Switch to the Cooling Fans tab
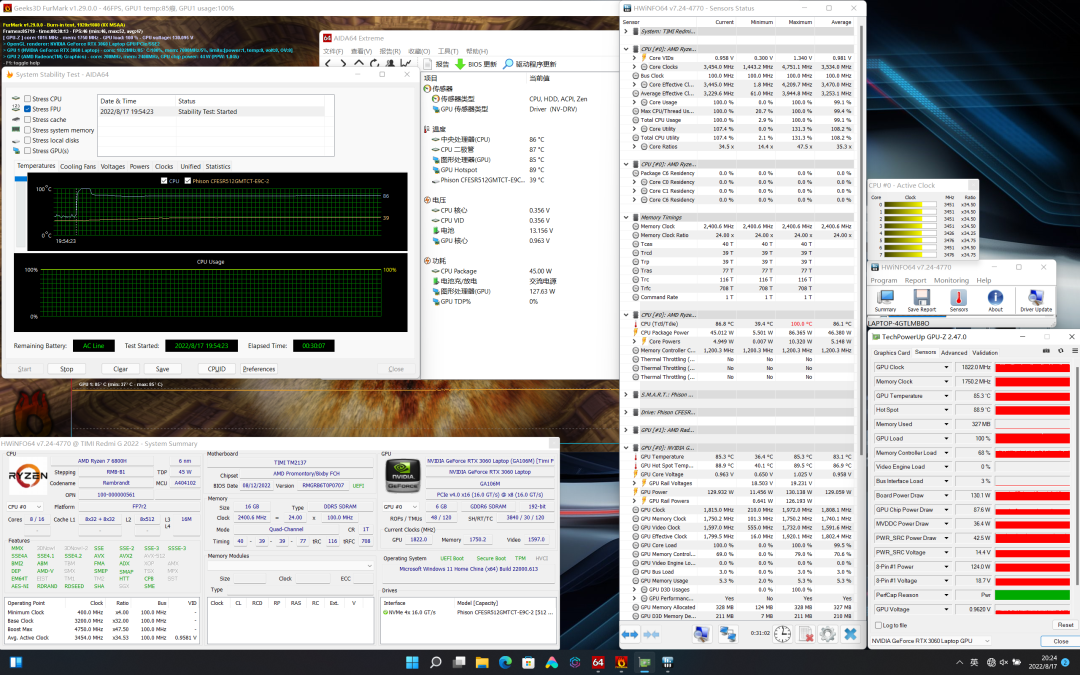The image size is (1080, 675). click(78, 166)
